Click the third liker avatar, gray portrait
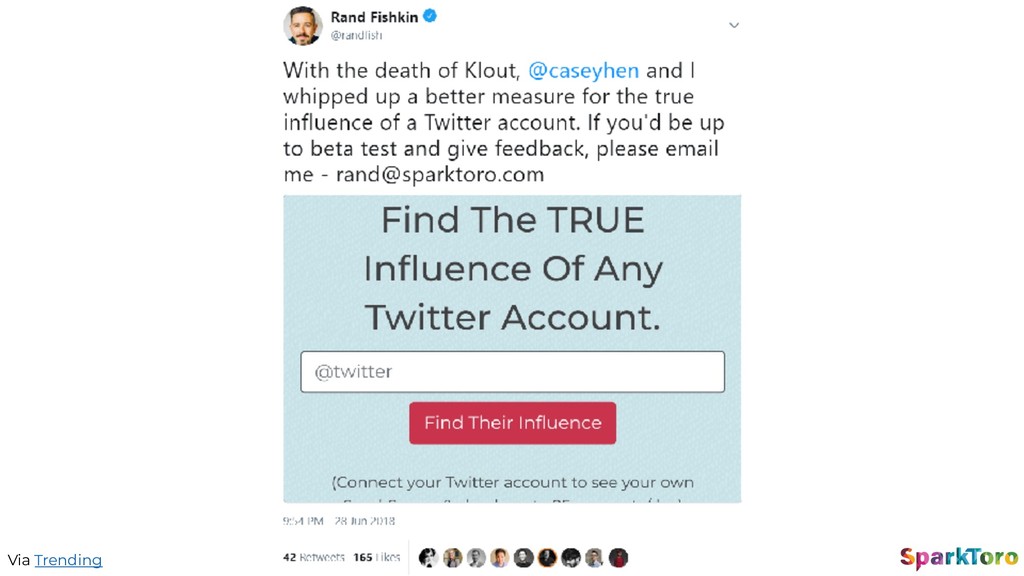This screenshot has height=576, width=1024. (476, 557)
